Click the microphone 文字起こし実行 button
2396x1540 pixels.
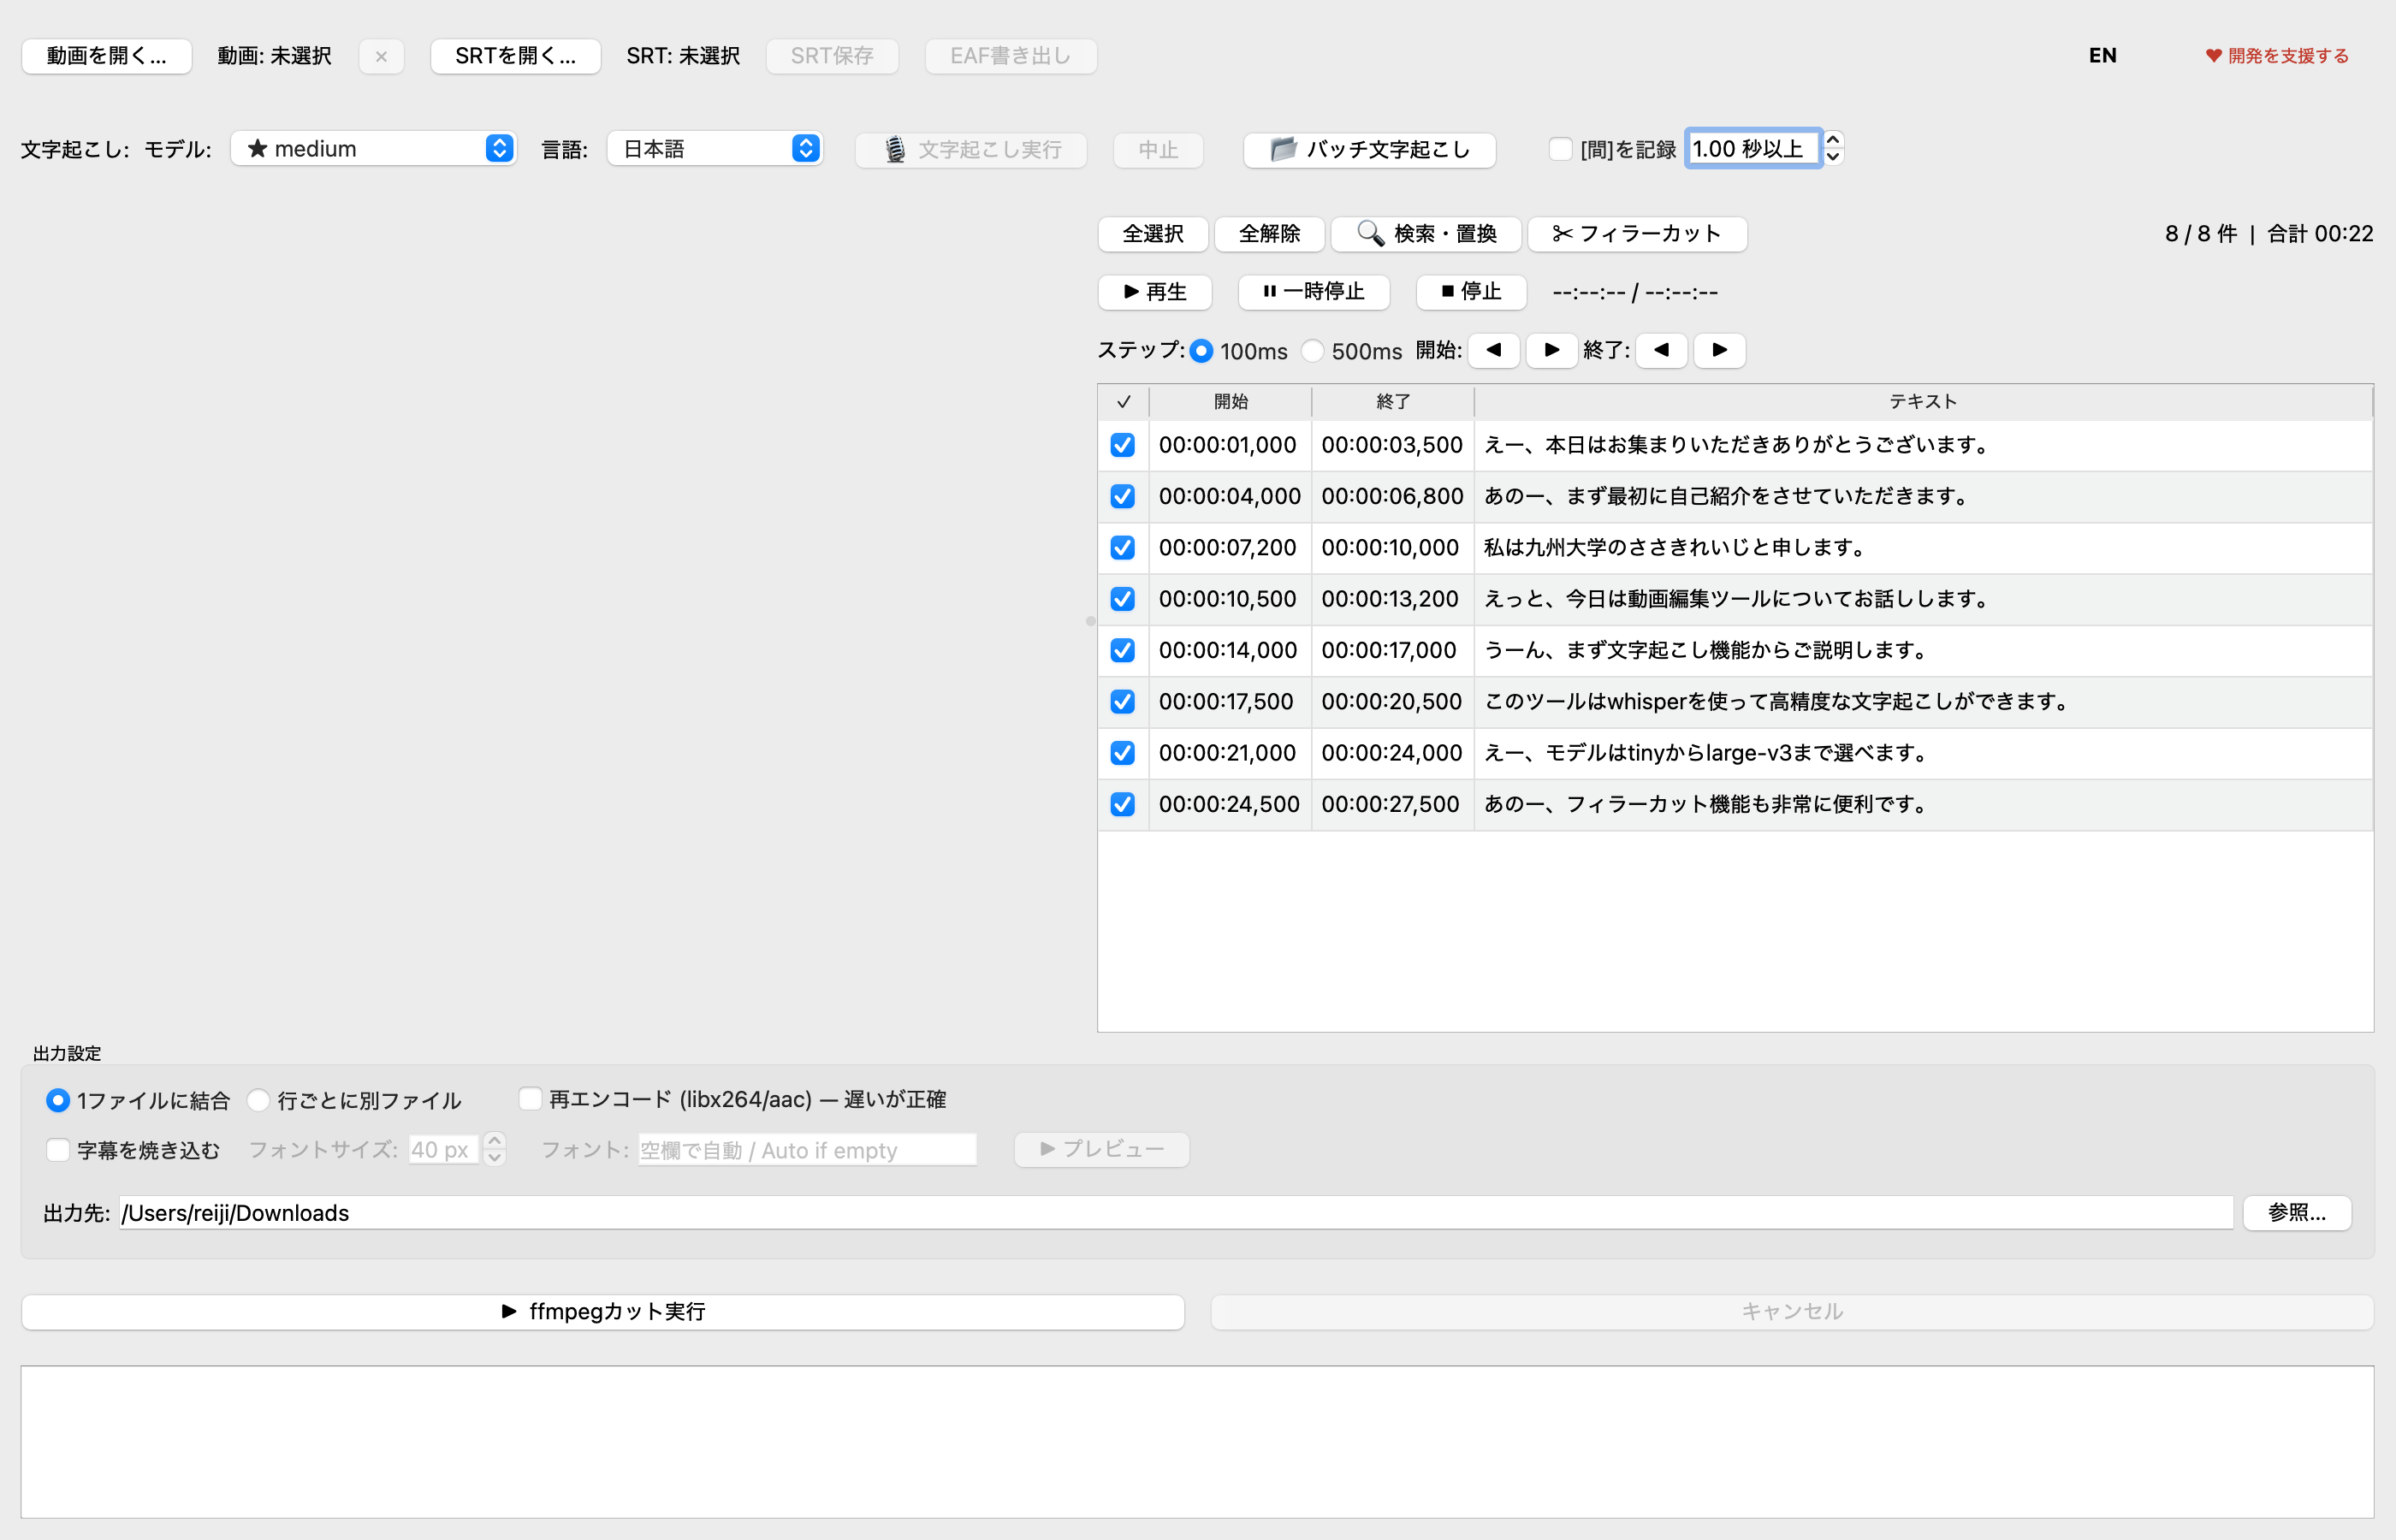pyautogui.click(x=971, y=150)
